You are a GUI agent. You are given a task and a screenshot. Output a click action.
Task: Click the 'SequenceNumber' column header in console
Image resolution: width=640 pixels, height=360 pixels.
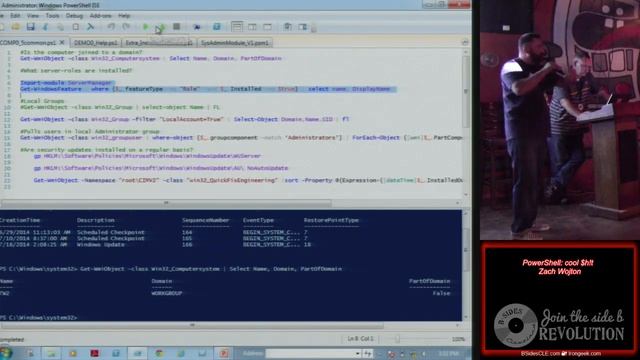206,220
